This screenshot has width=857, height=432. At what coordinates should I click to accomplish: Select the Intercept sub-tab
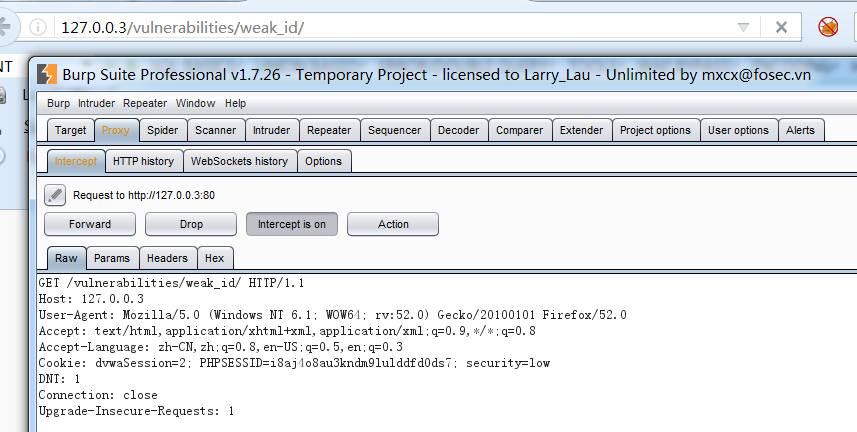(75, 161)
